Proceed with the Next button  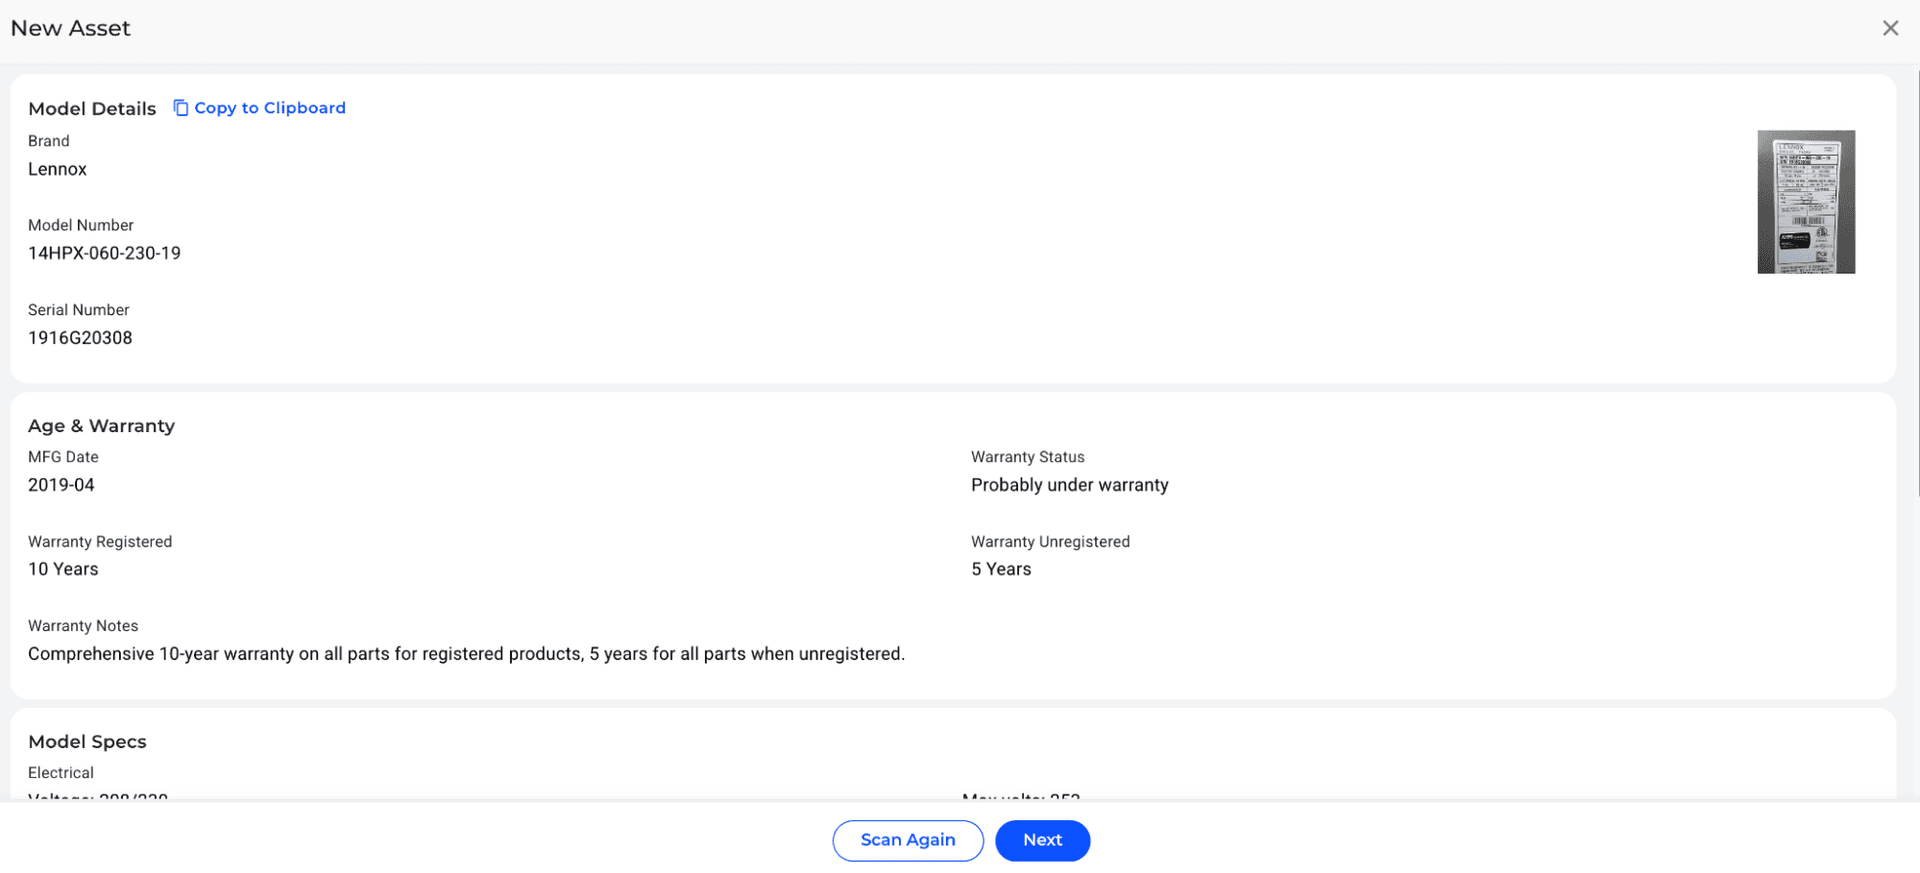(x=1041, y=840)
